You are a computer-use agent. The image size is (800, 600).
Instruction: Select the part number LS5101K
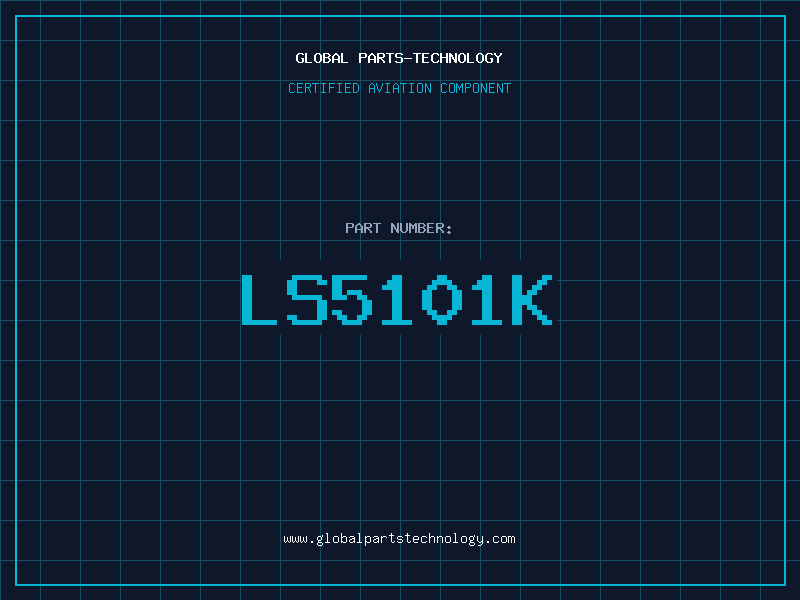pos(397,299)
